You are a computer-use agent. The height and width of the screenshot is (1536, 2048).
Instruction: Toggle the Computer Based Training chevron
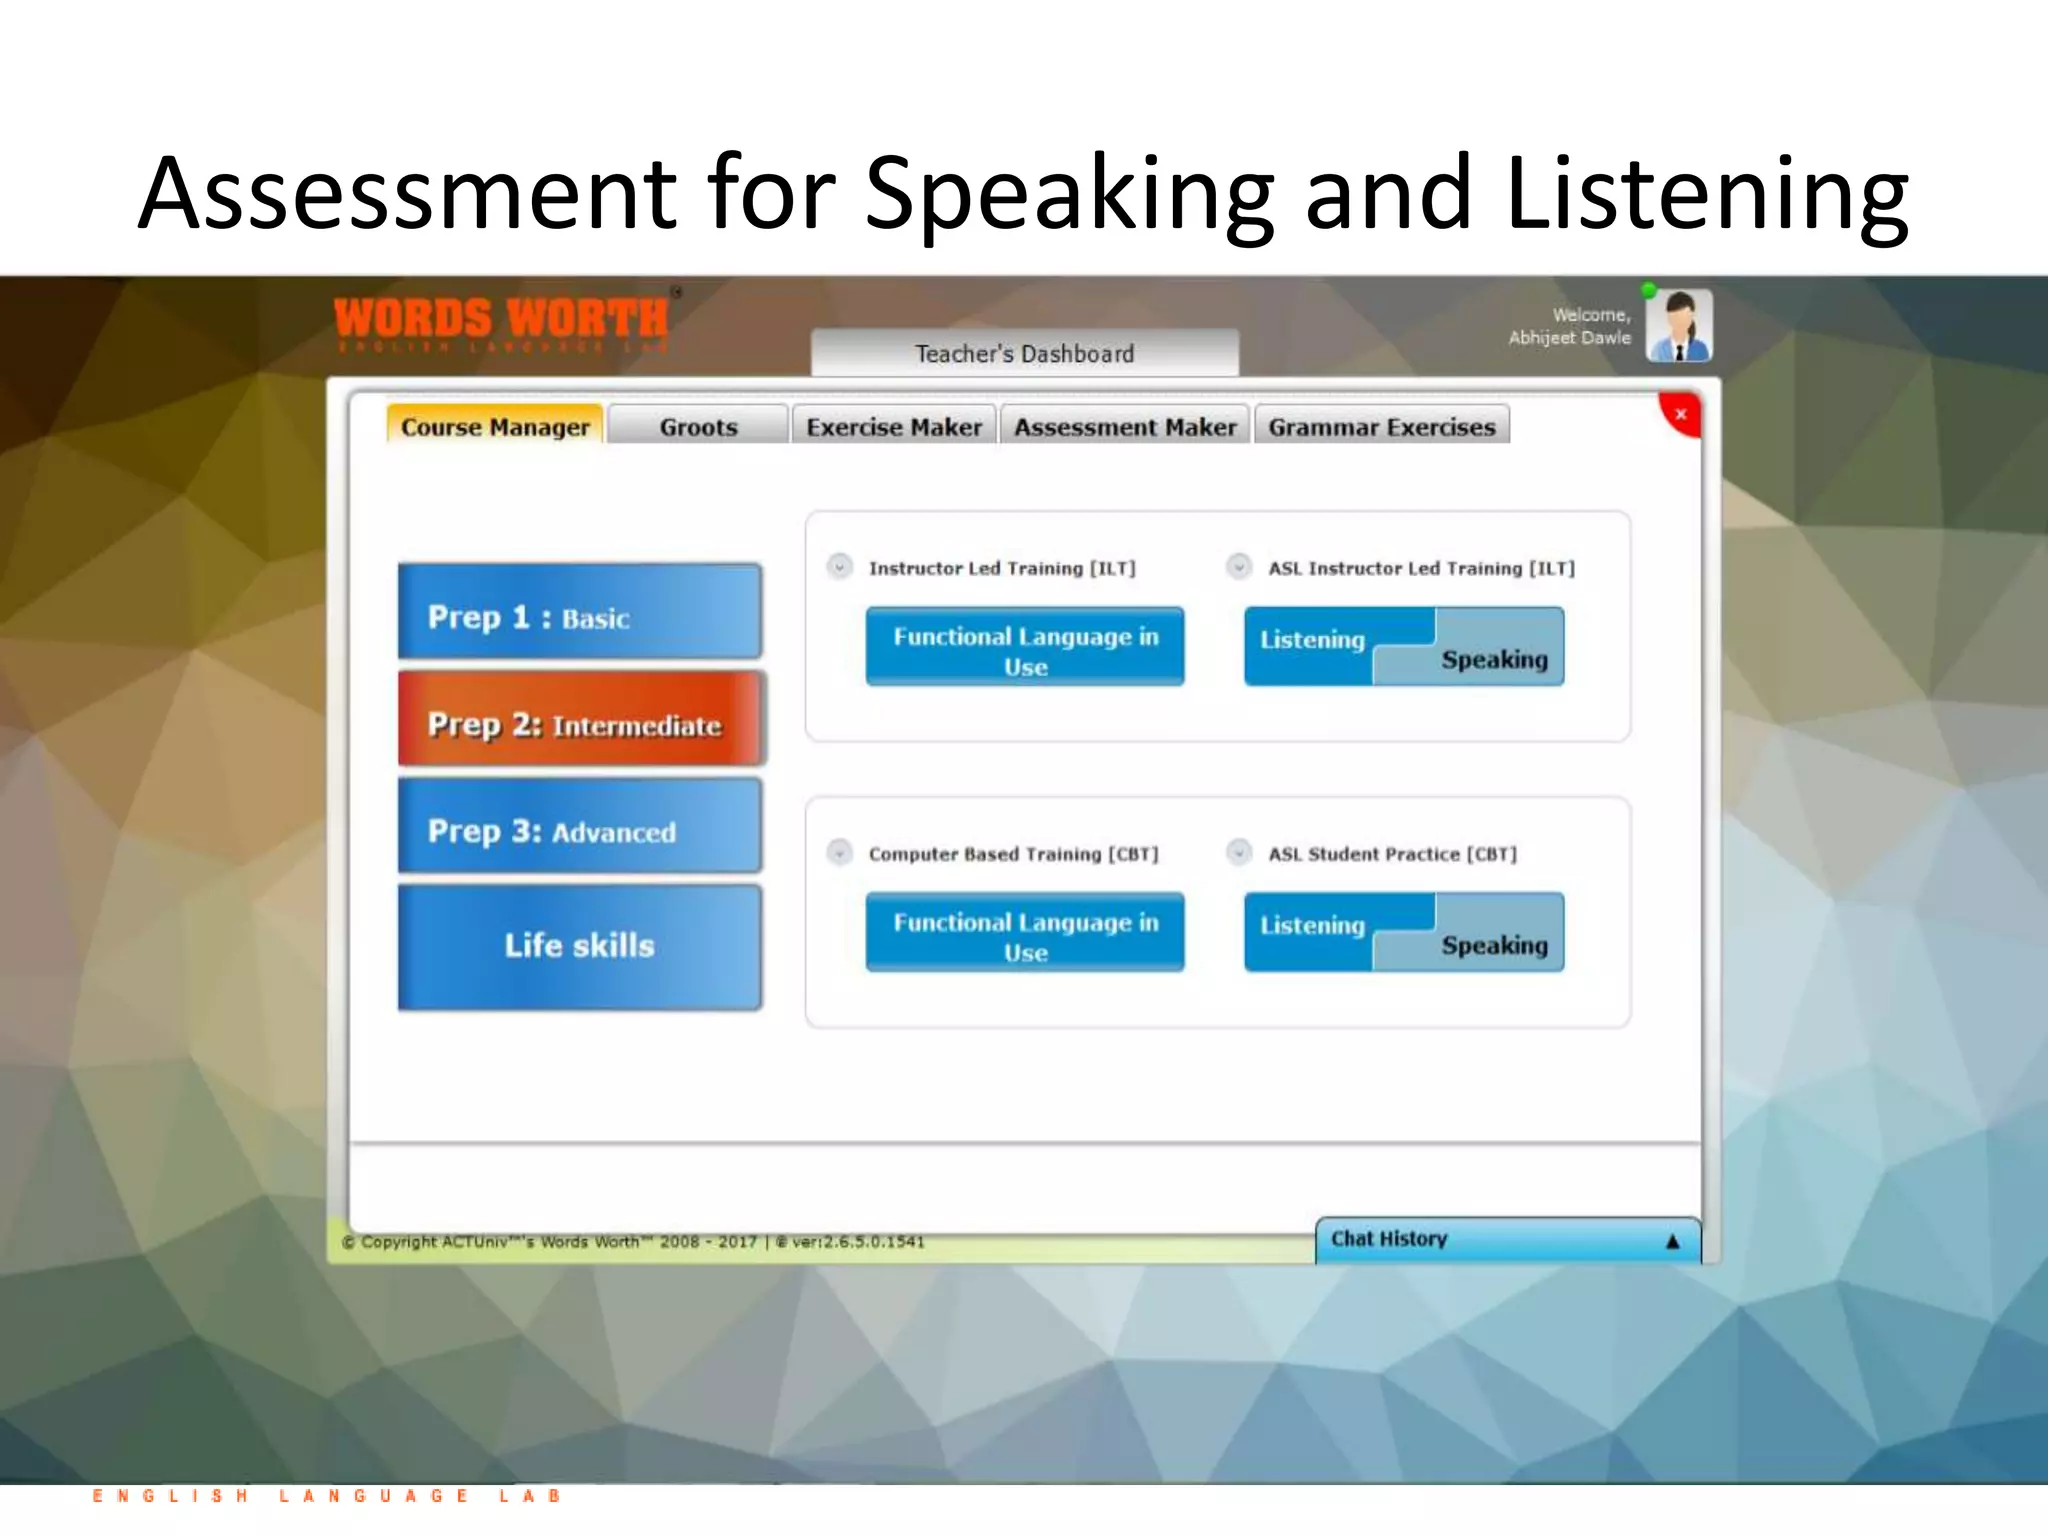click(x=840, y=853)
